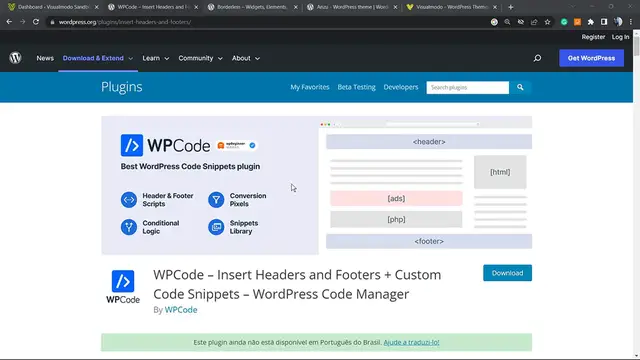Expand the Learn menu chevron
This screenshot has width=640, height=360.
[167, 59]
